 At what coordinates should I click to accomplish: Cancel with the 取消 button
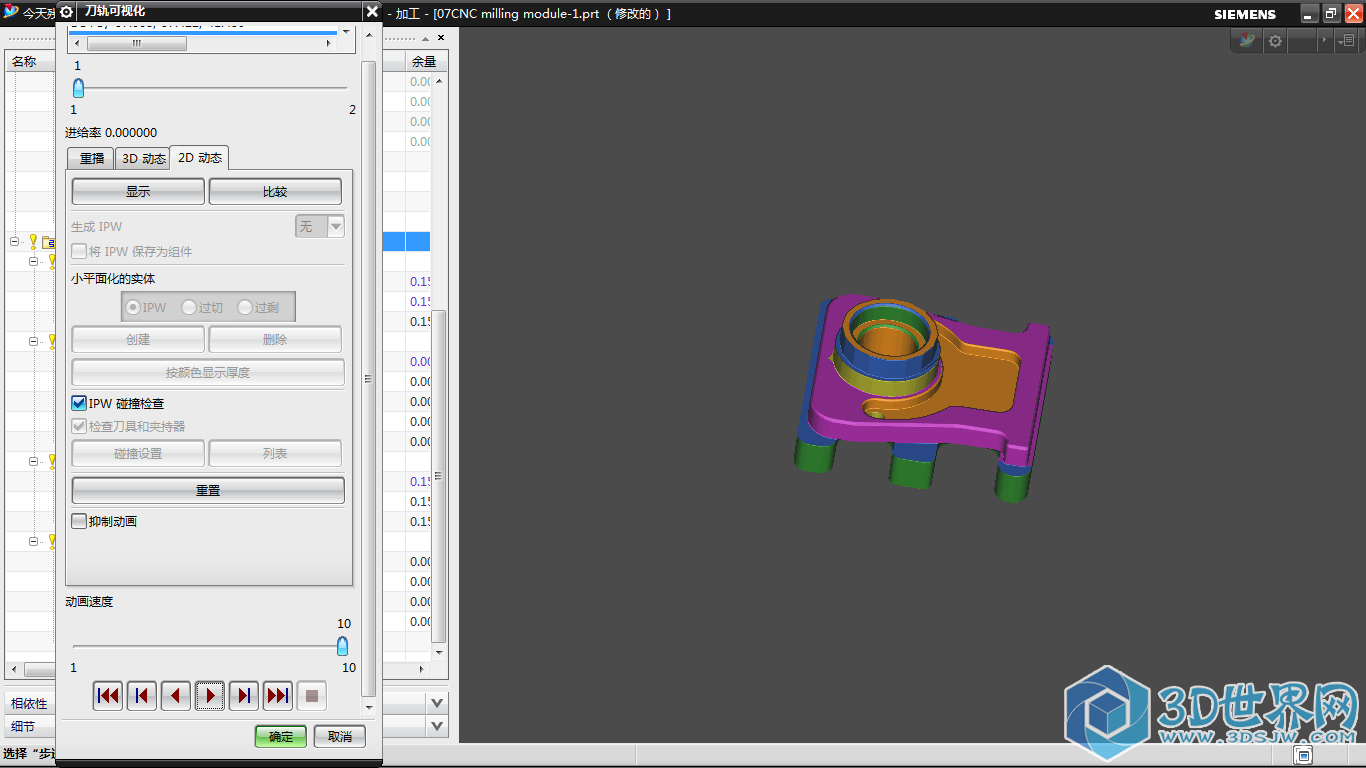(340, 736)
